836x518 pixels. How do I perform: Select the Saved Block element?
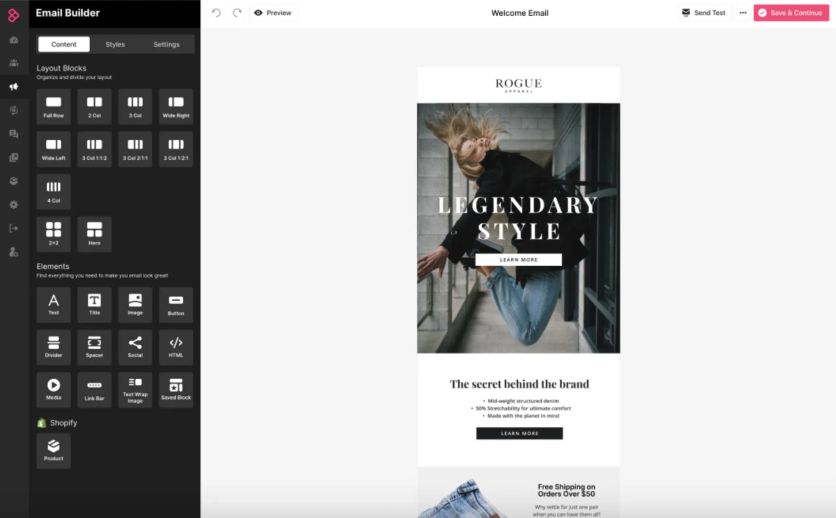click(176, 390)
